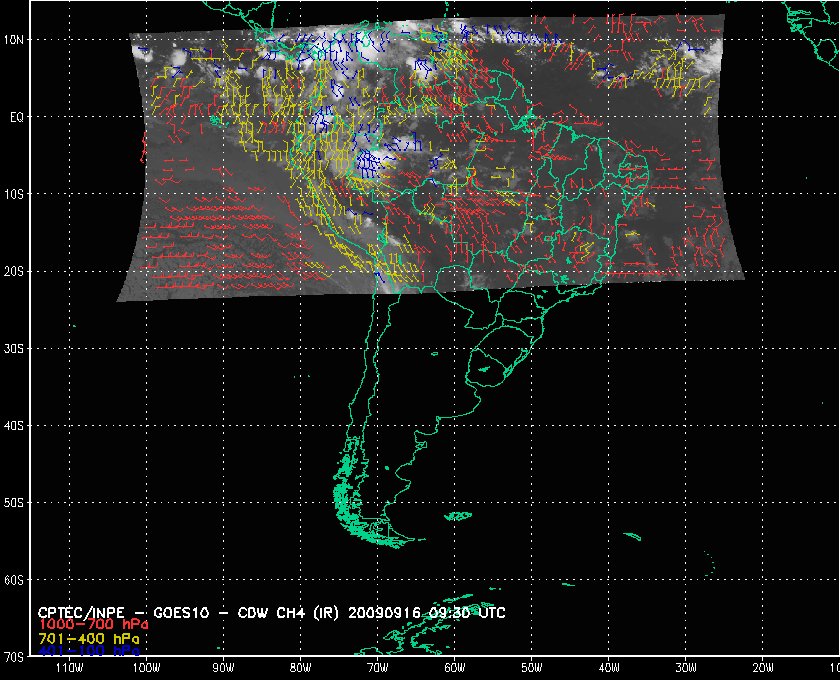Screen dimensions: 840x680
Task: Click the 20S latitude label
Action: click(14, 272)
